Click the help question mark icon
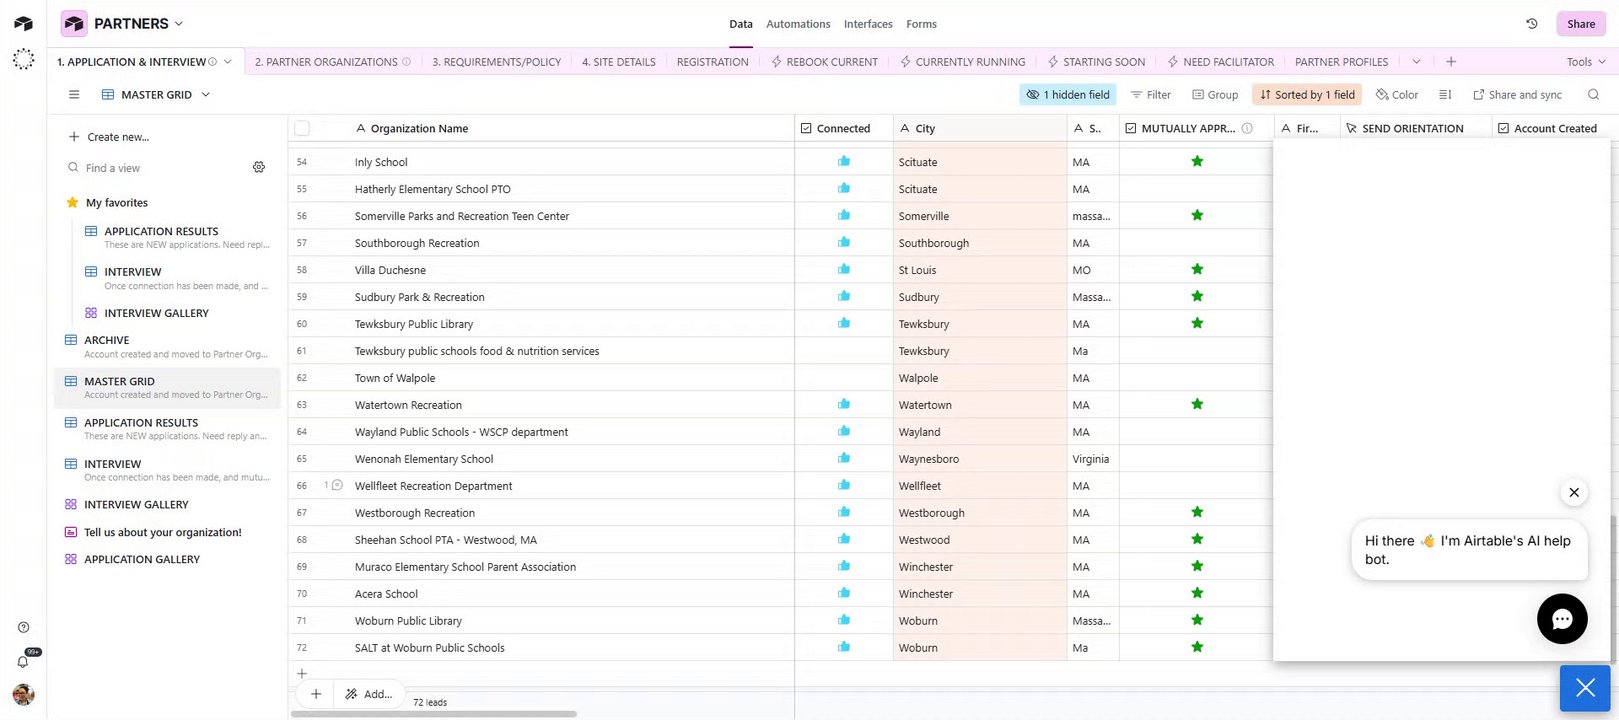 coord(23,628)
